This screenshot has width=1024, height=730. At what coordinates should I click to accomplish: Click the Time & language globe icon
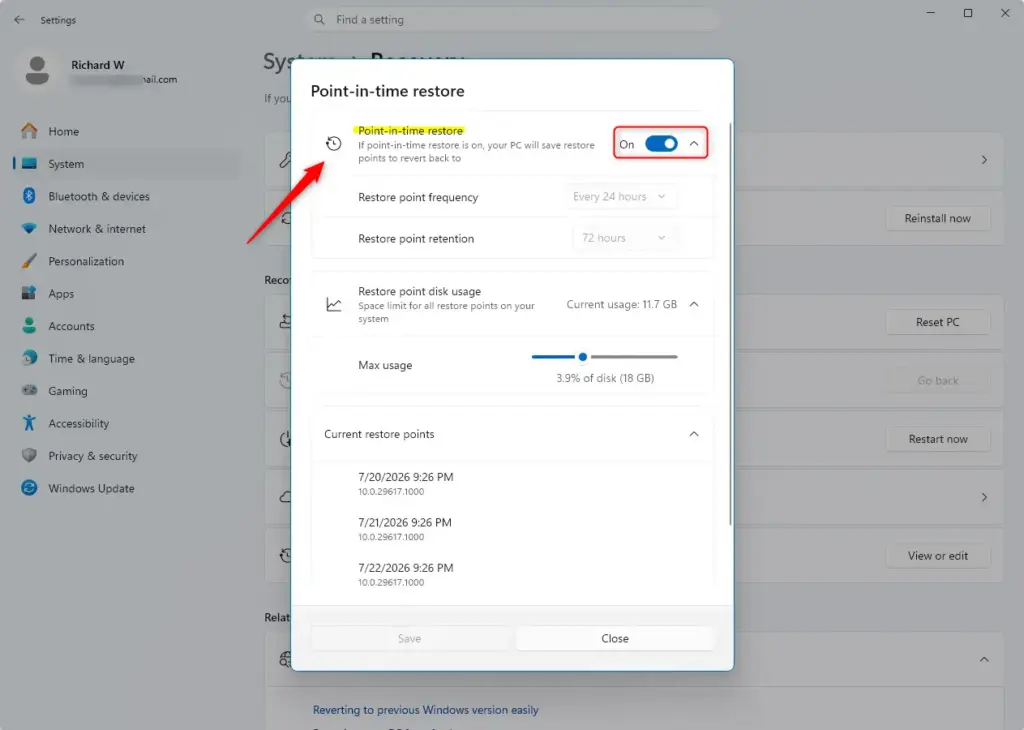29,358
